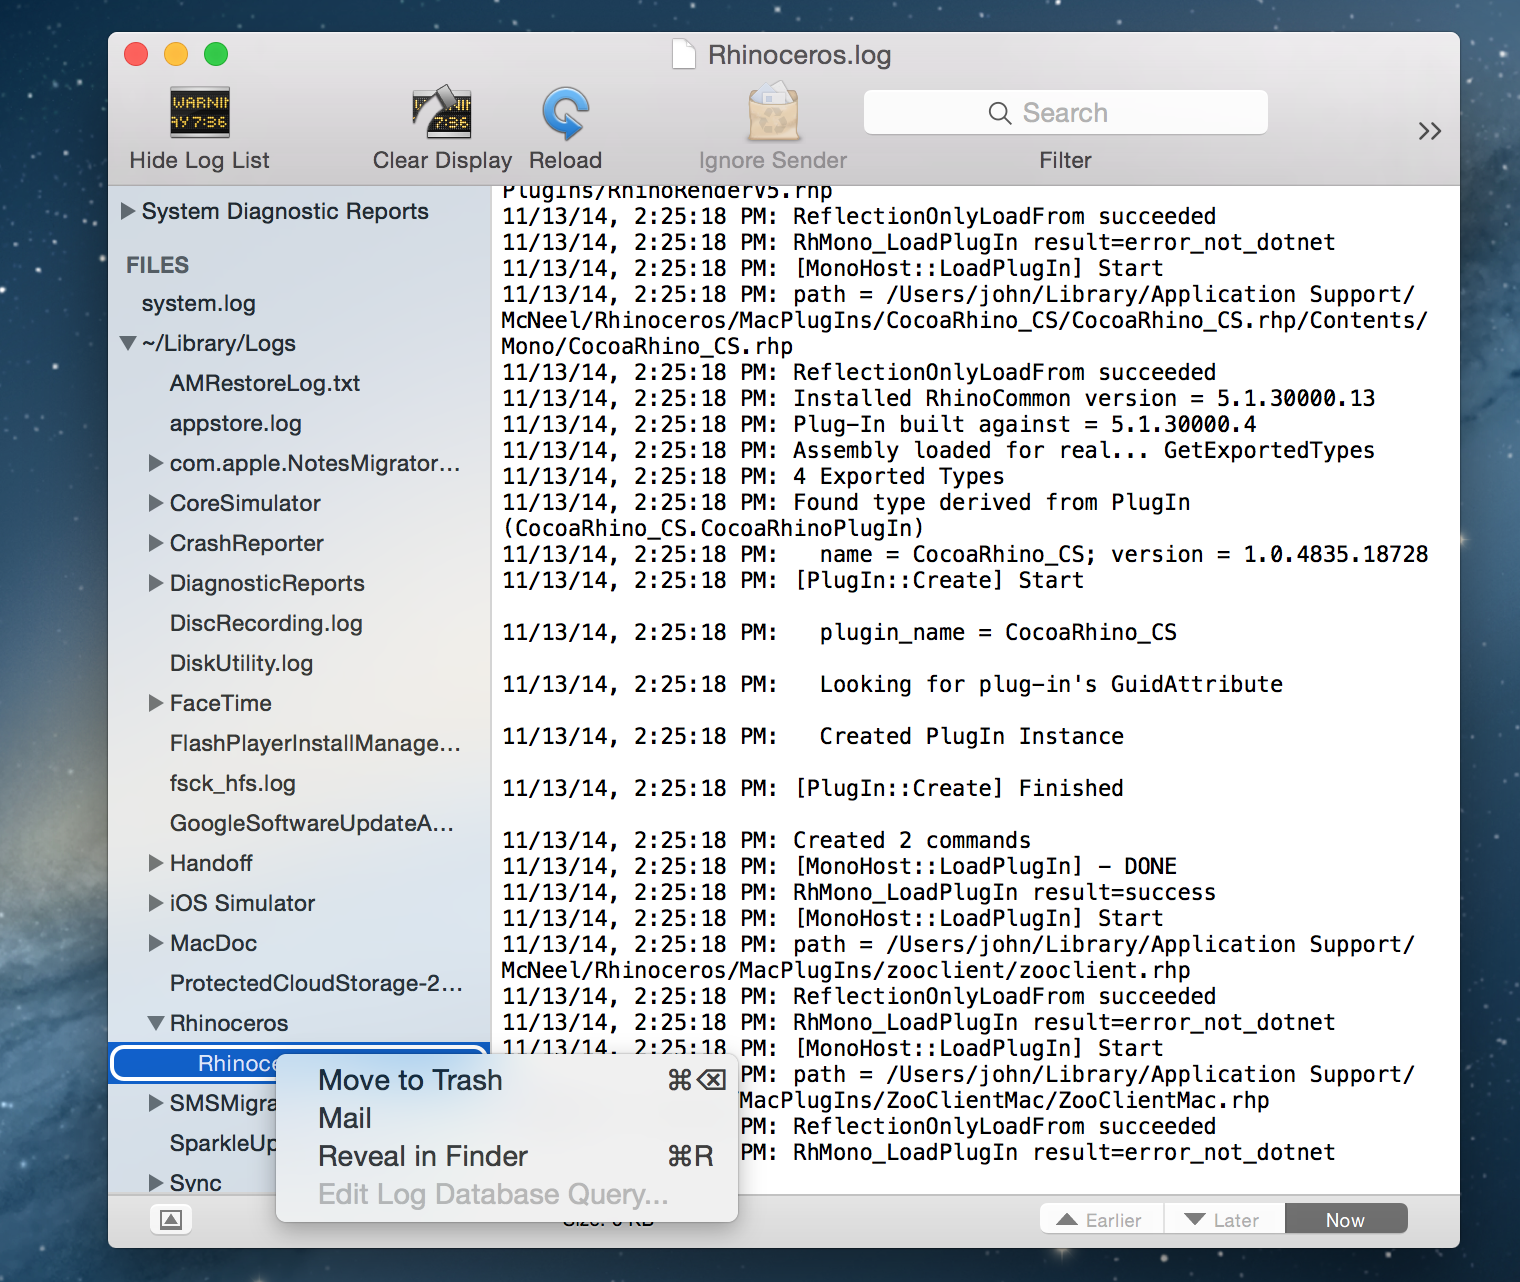The image size is (1520, 1282).
Task: Click the Hide Log List toolbar icon
Action: (200, 112)
